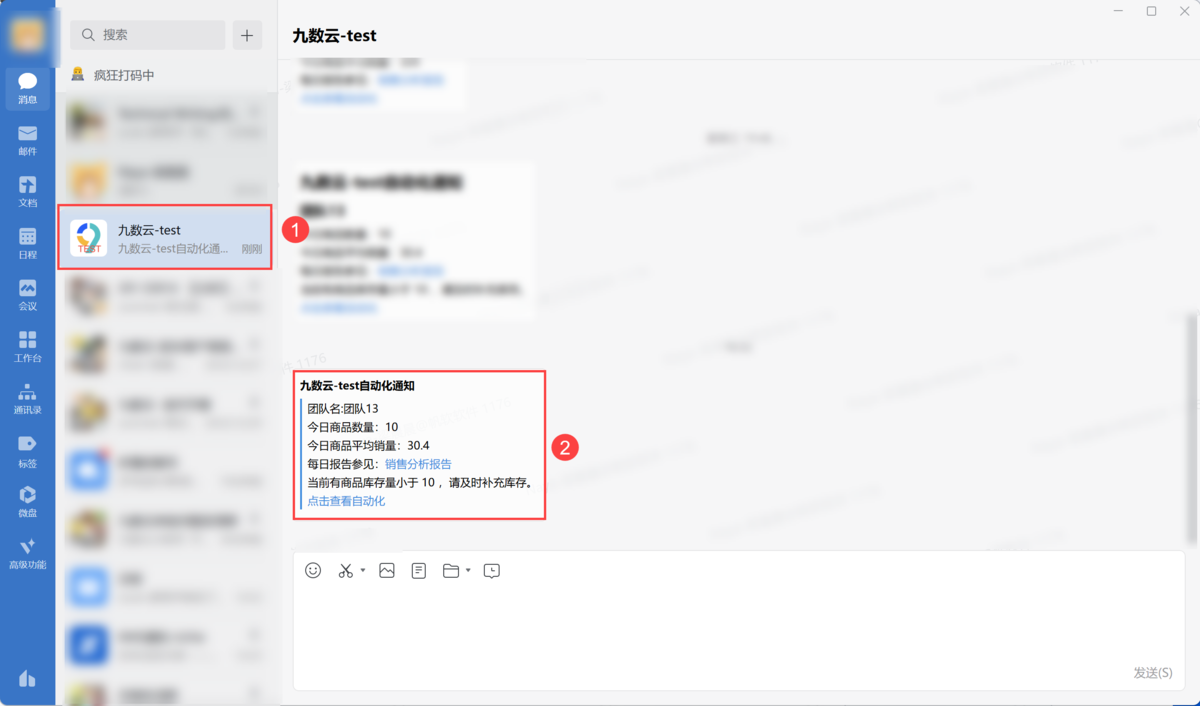Viewport: 1200px width, 706px height.
Task: Open the 通讯录 contacts section
Action: tap(27, 399)
